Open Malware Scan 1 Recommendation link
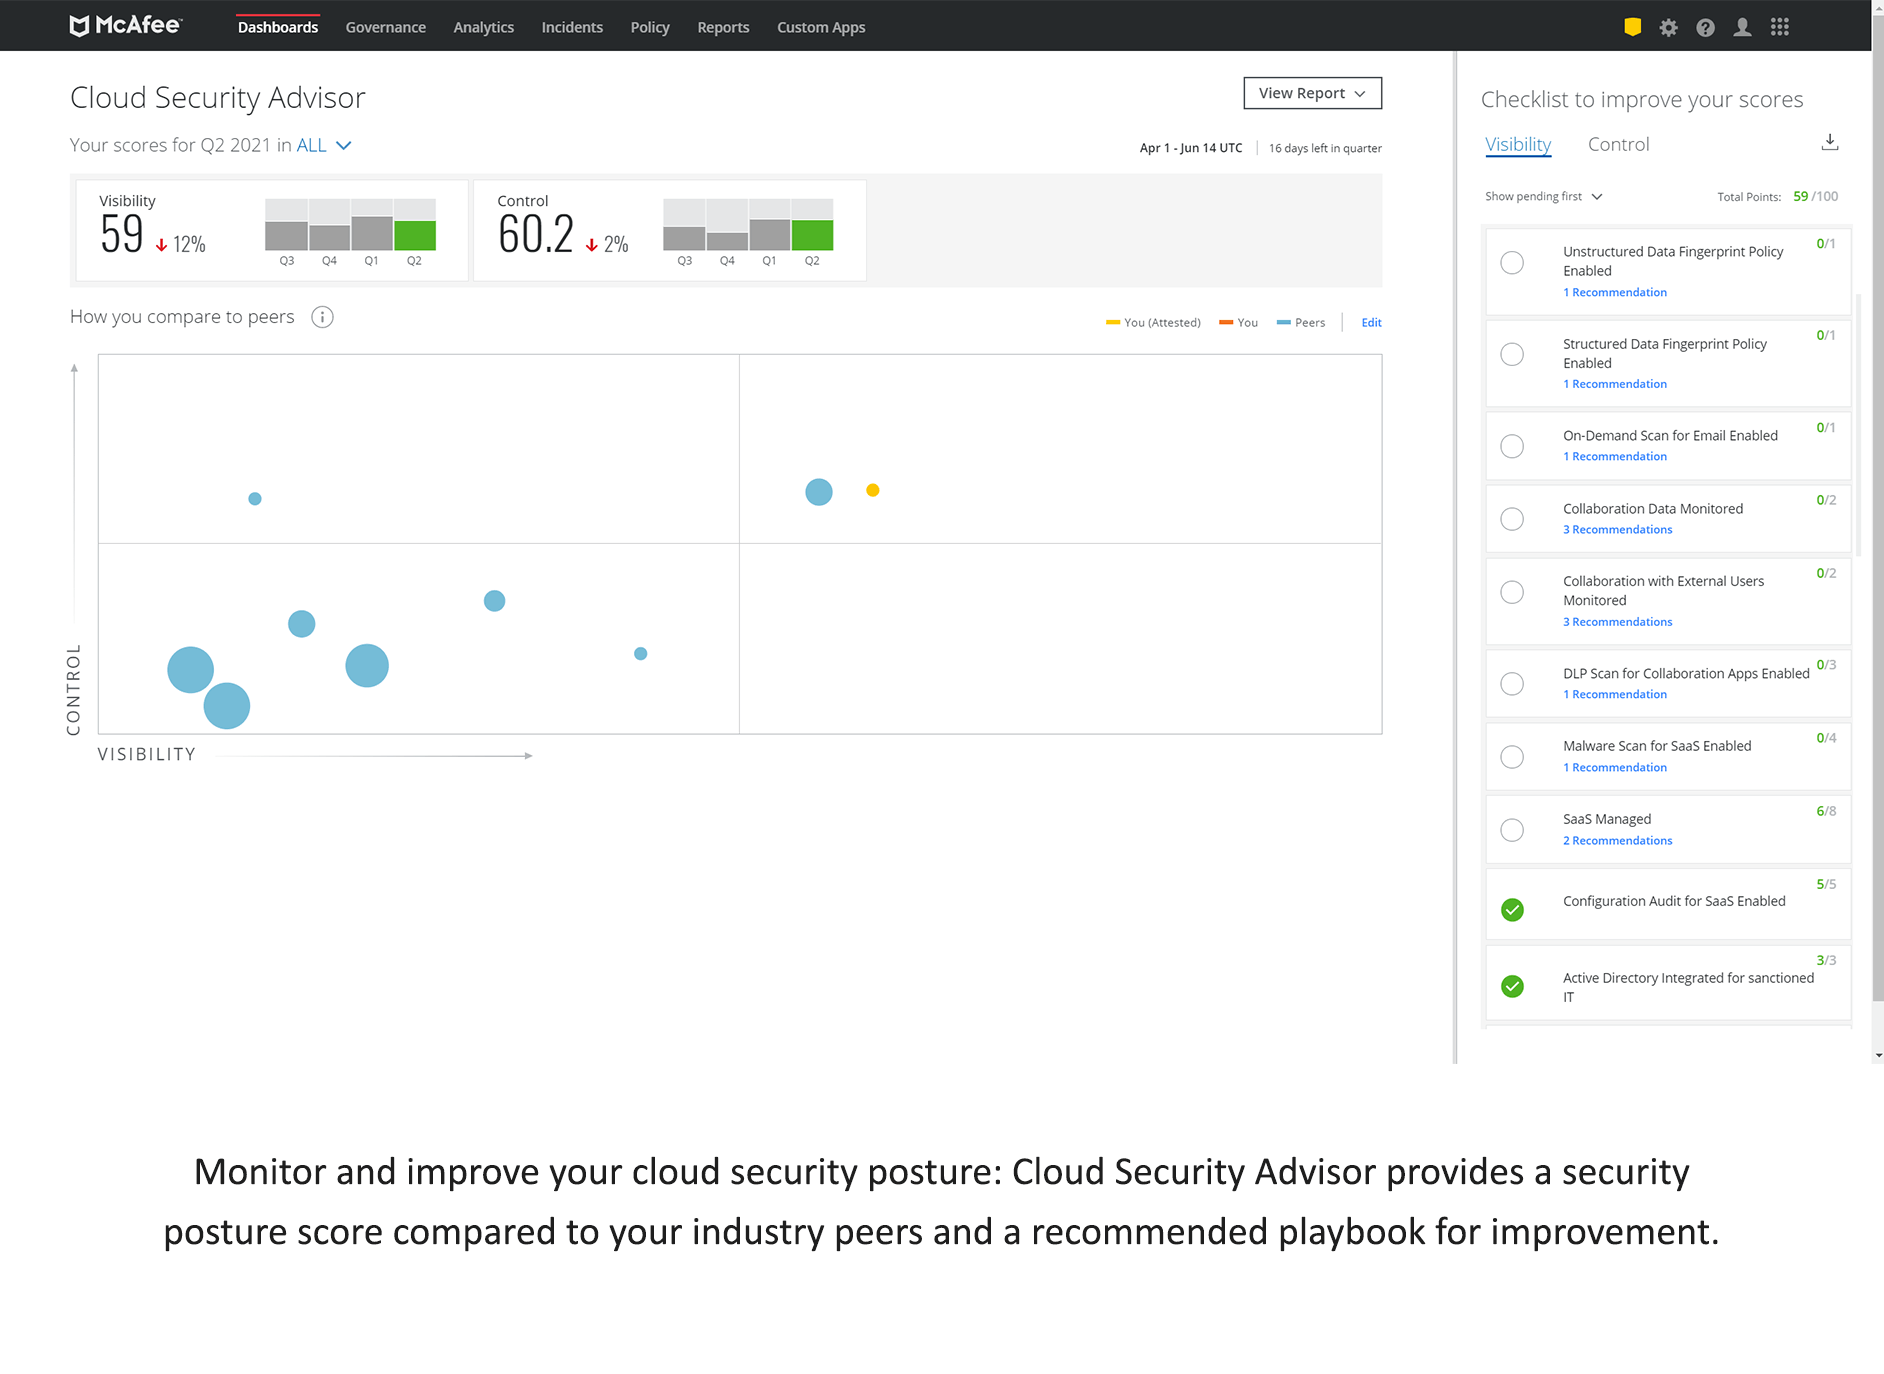 [x=1615, y=768]
